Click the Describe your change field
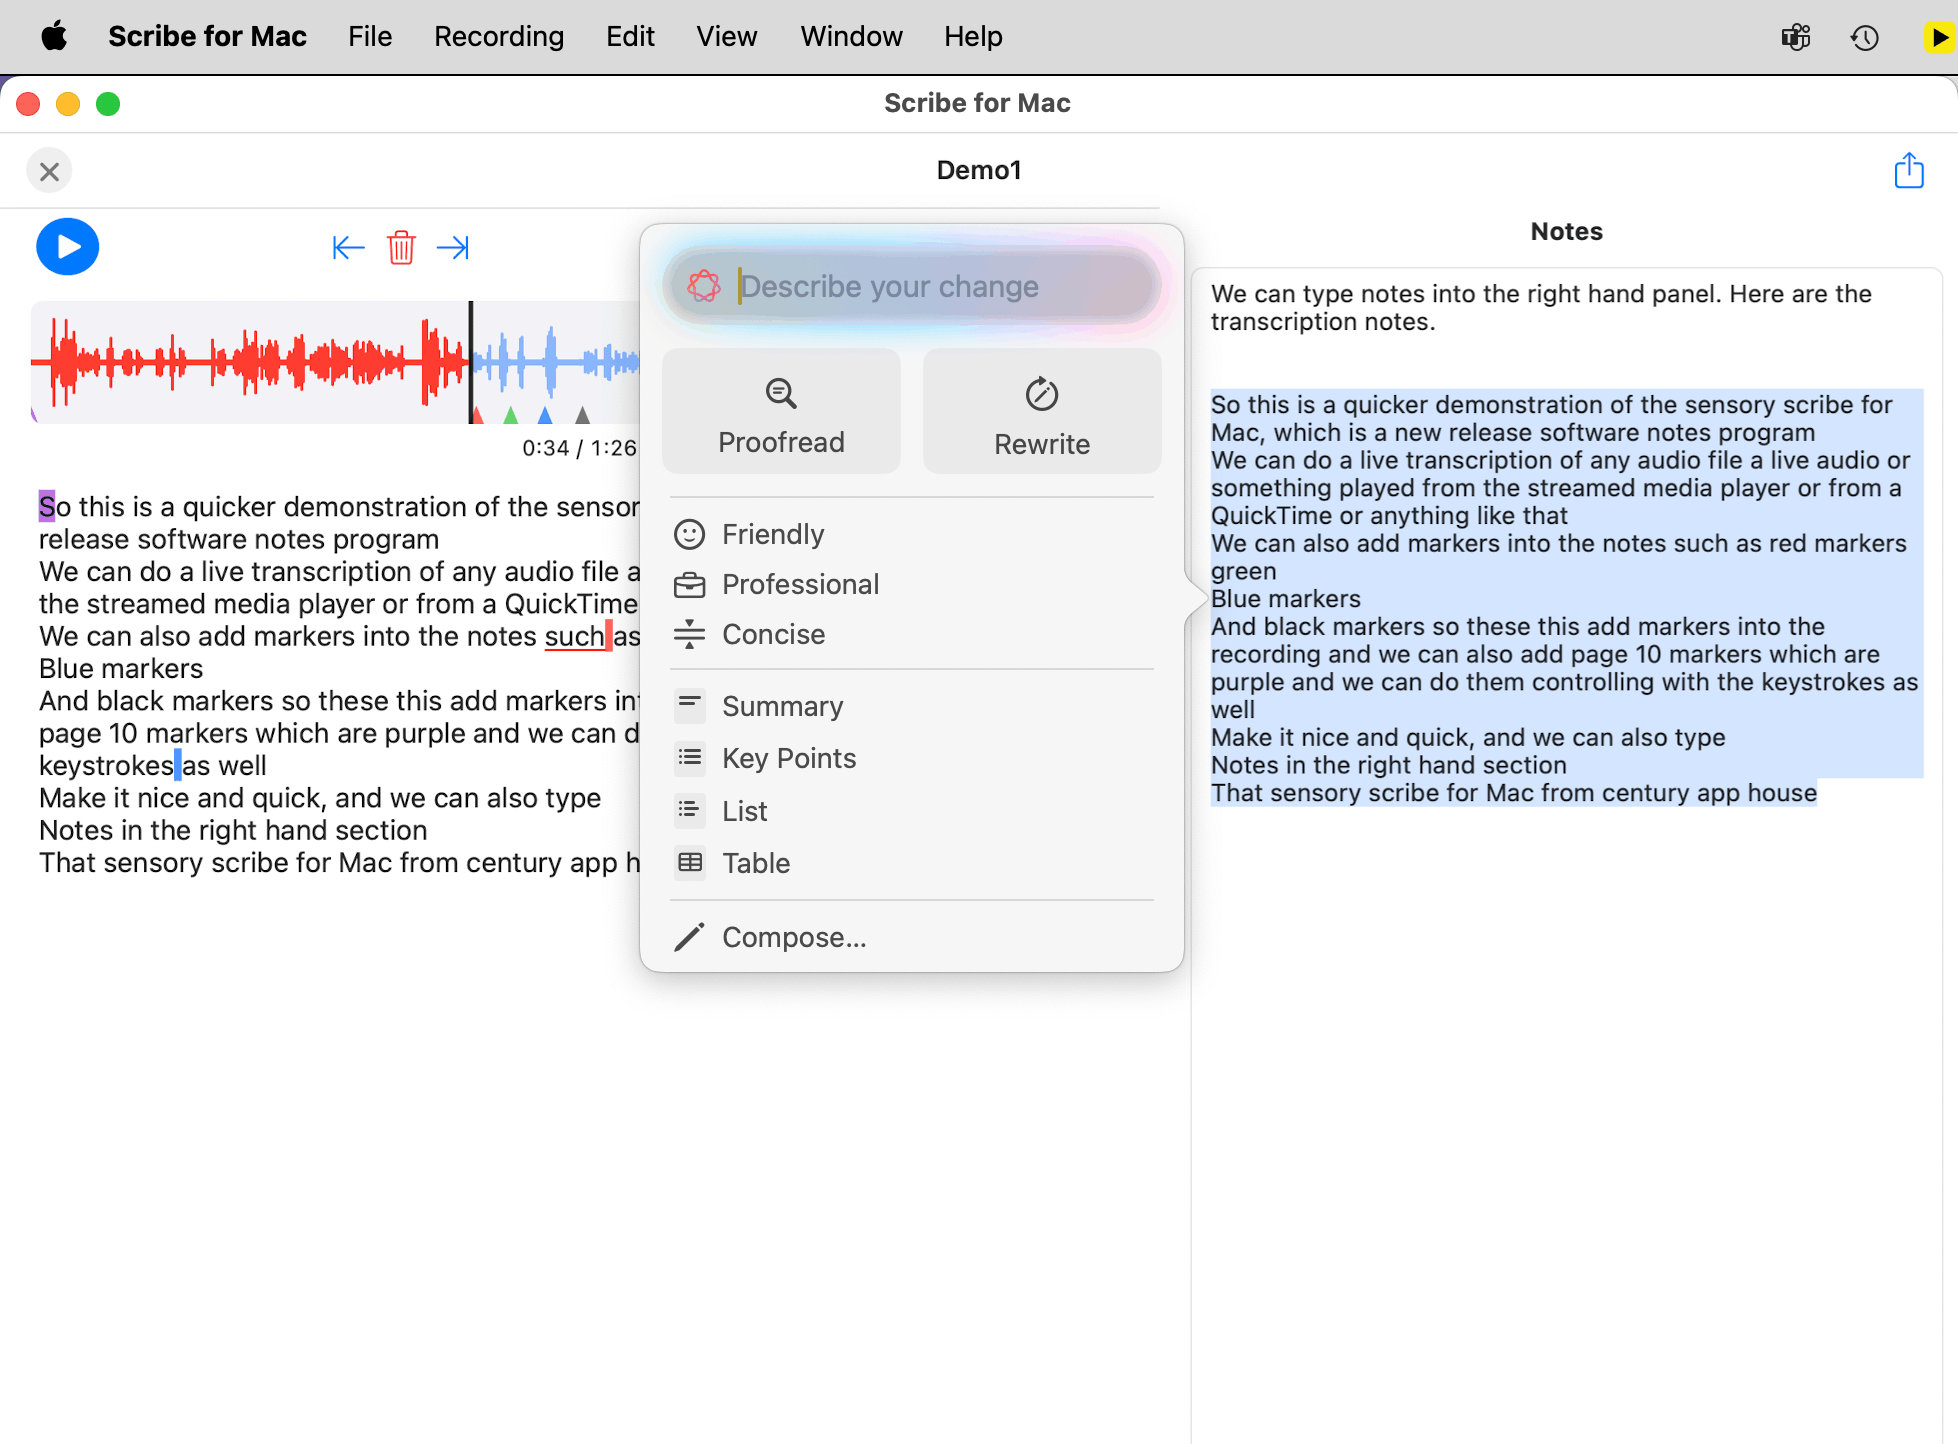Viewport: 1958px width, 1444px height. [910, 287]
